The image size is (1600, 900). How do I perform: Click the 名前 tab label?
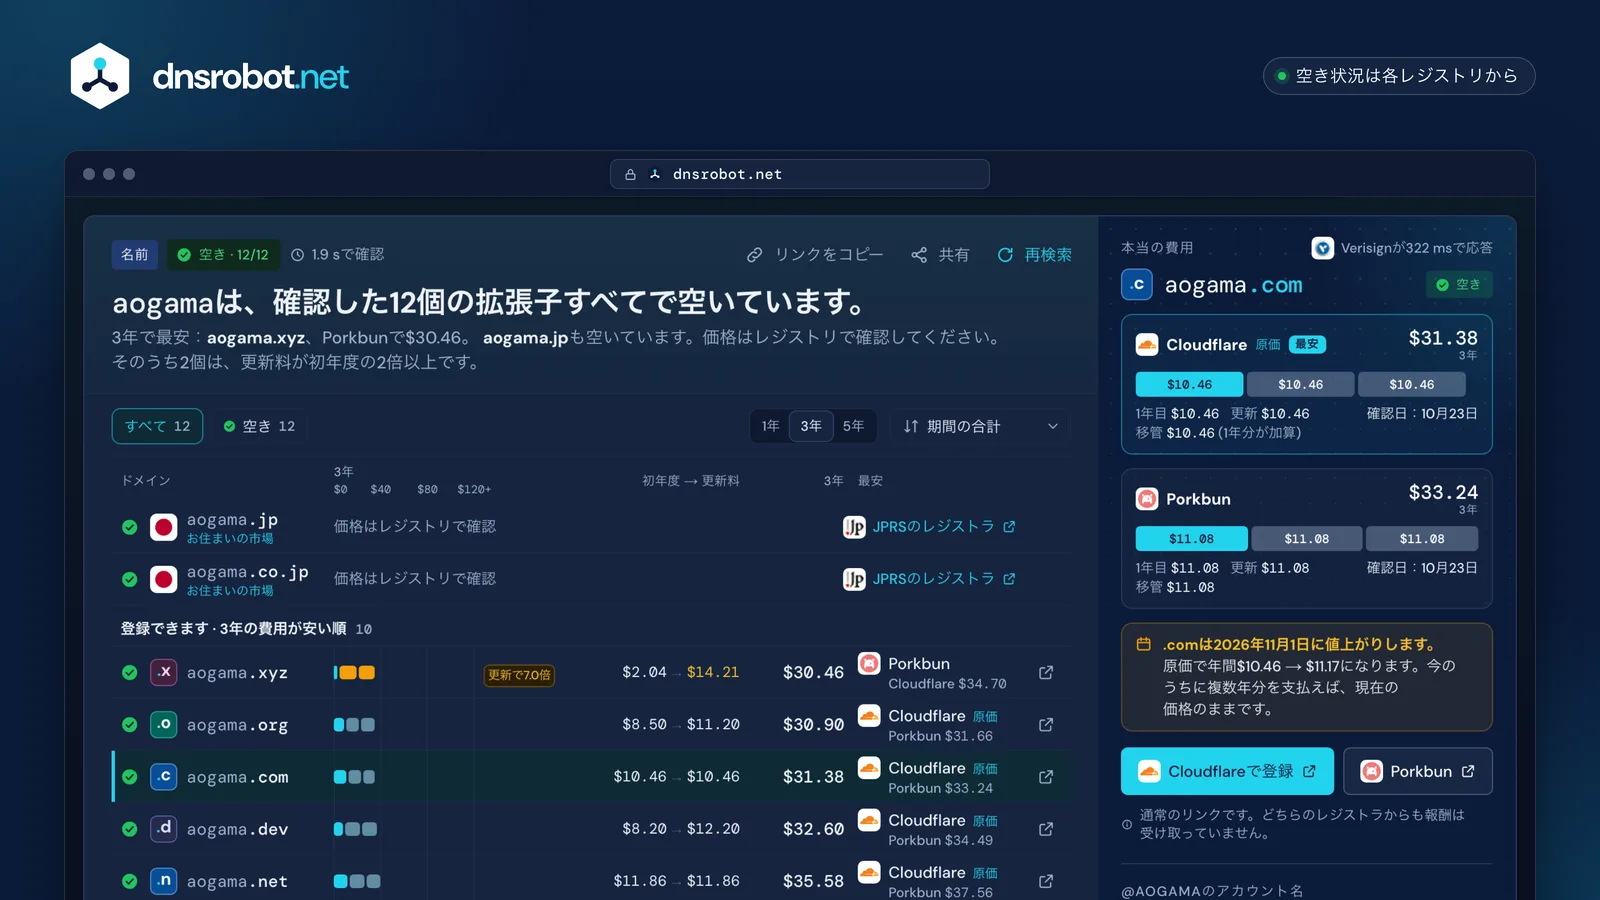click(x=135, y=255)
